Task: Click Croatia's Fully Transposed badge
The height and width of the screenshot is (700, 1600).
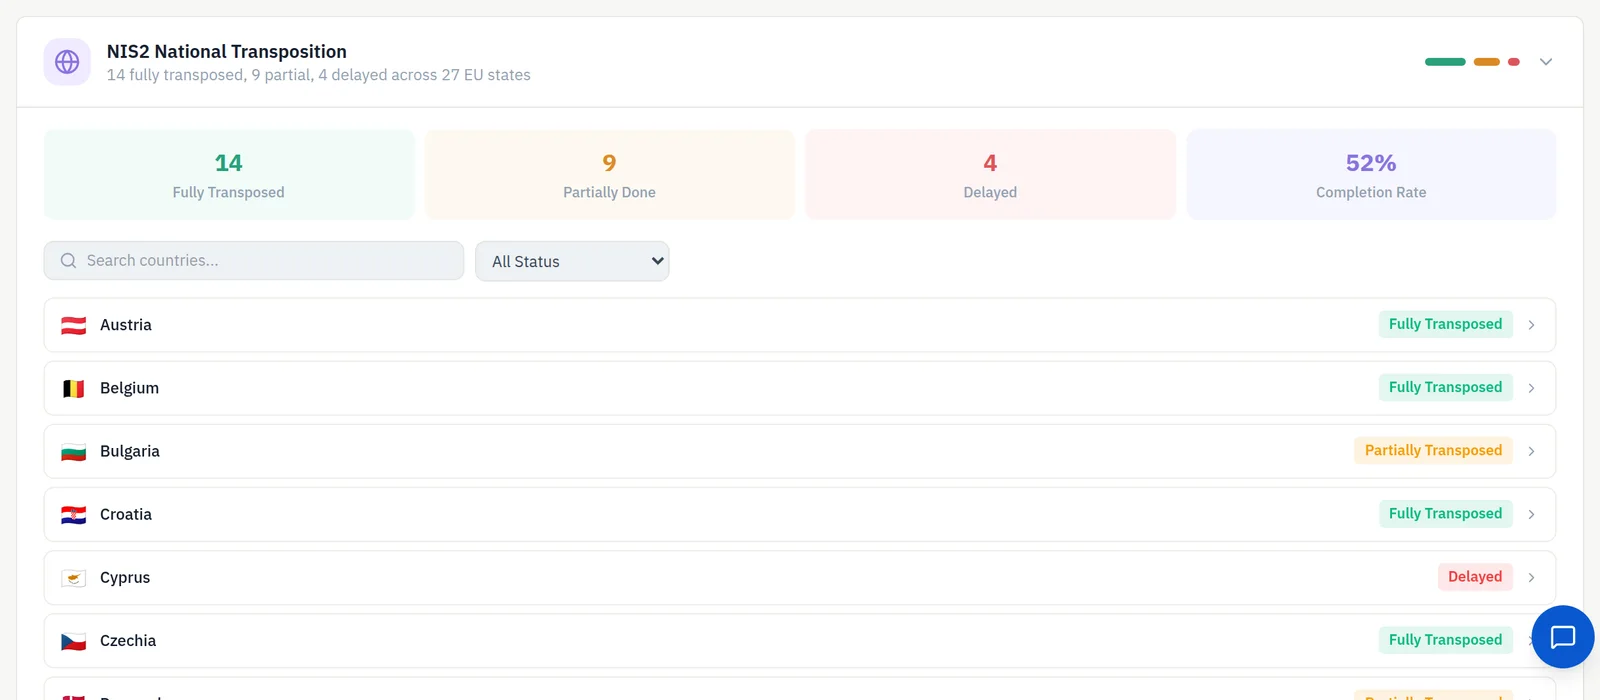Action: click(x=1445, y=513)
